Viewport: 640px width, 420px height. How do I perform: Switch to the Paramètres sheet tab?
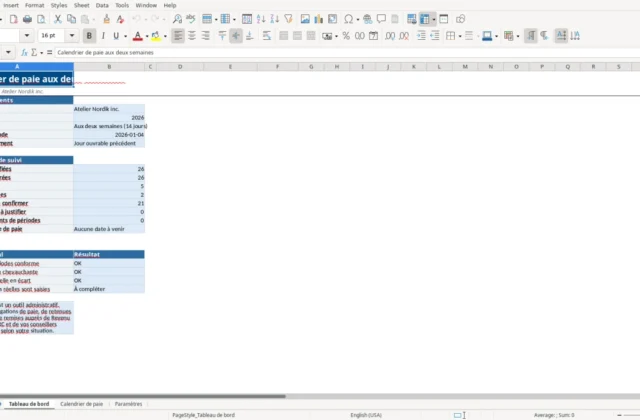[129, 404]
